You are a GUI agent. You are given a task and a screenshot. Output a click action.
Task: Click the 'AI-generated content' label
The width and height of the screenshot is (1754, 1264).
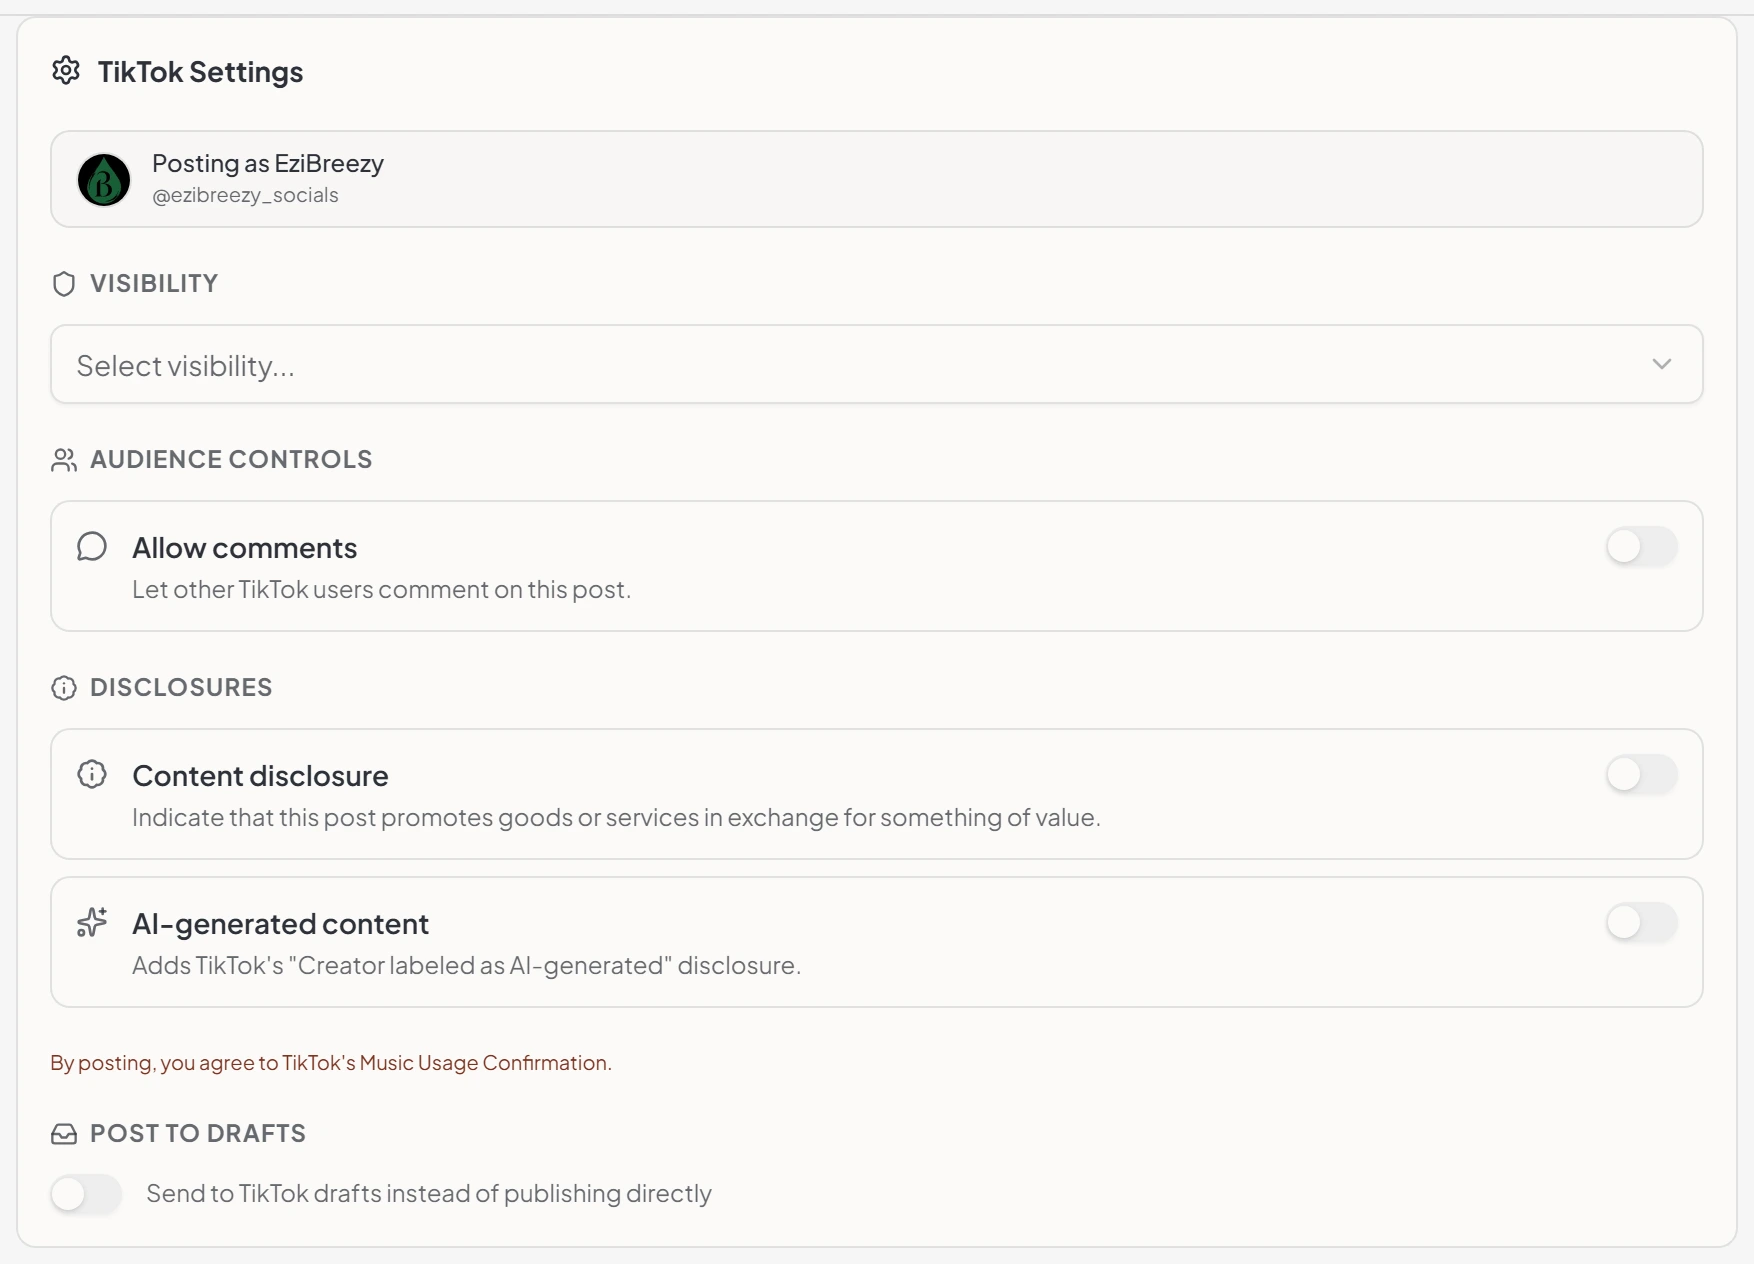click(x=281, y=924)
